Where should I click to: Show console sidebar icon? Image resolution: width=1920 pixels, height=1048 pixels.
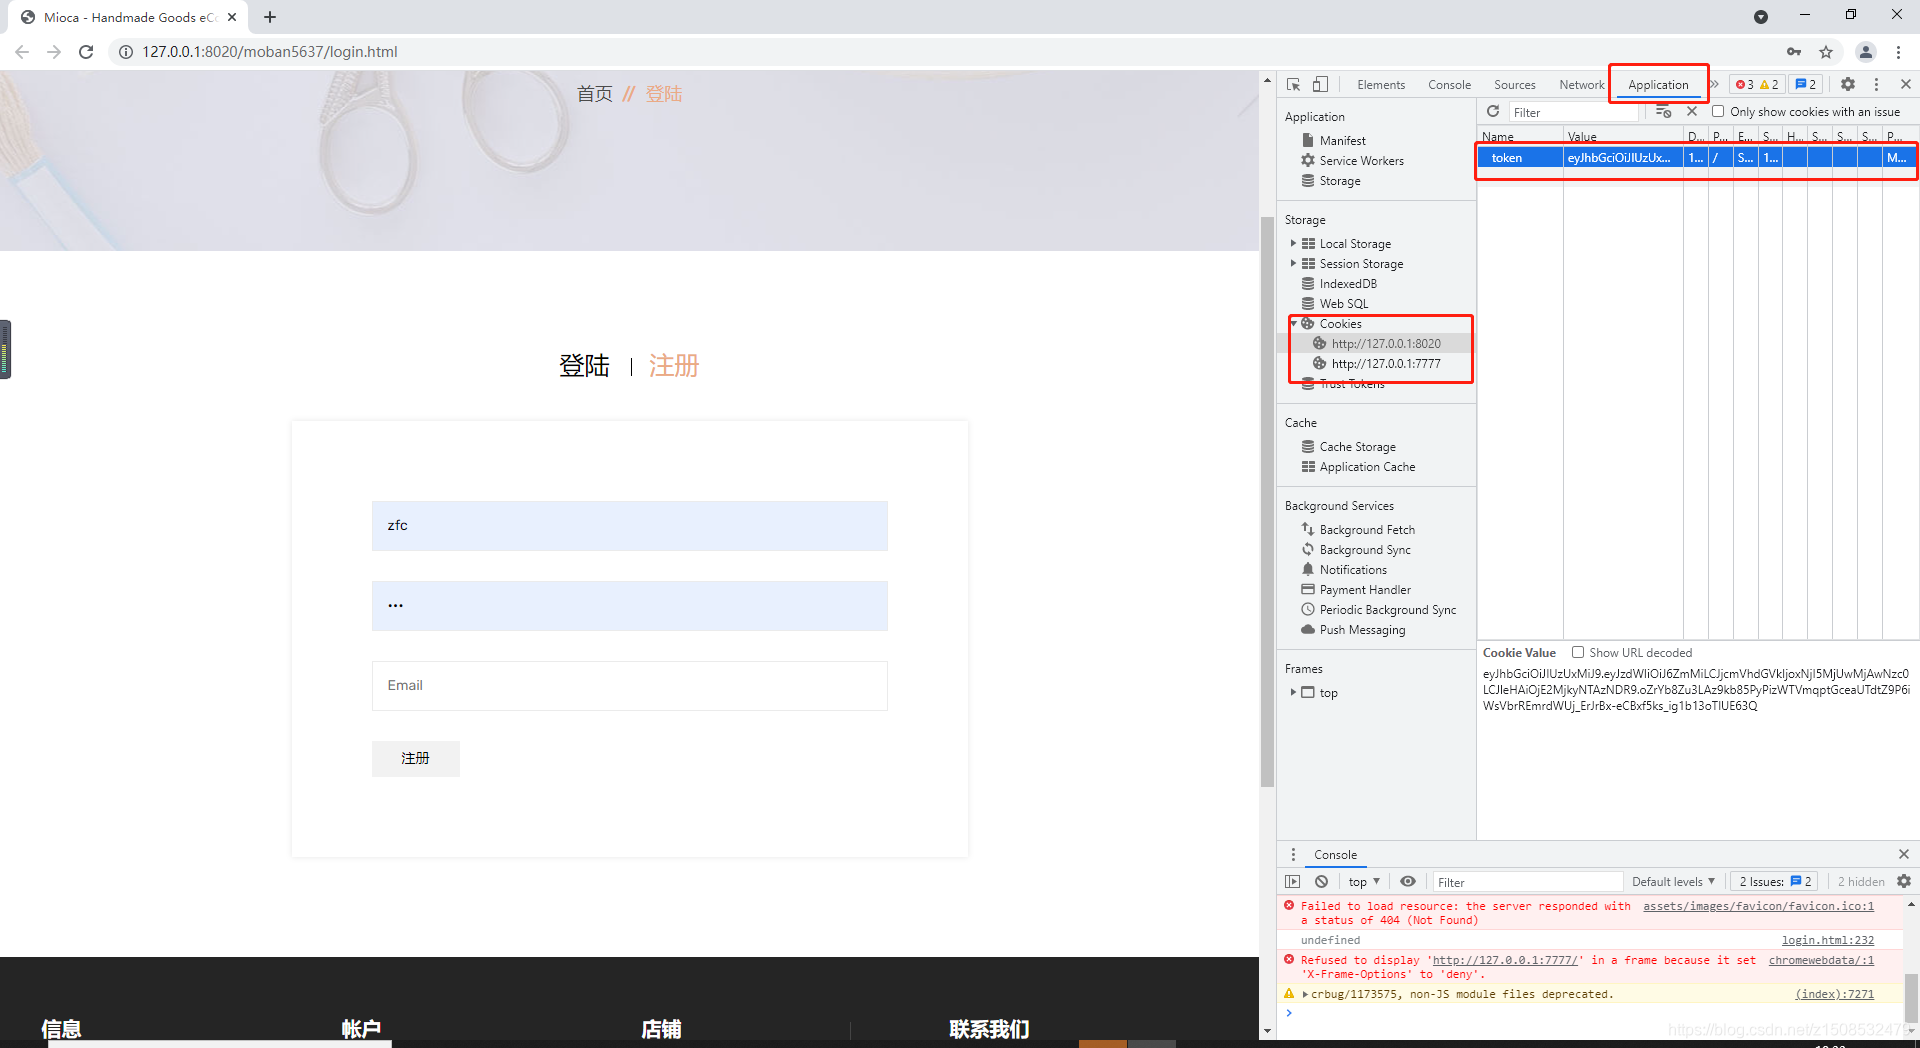click(1292, 882)
